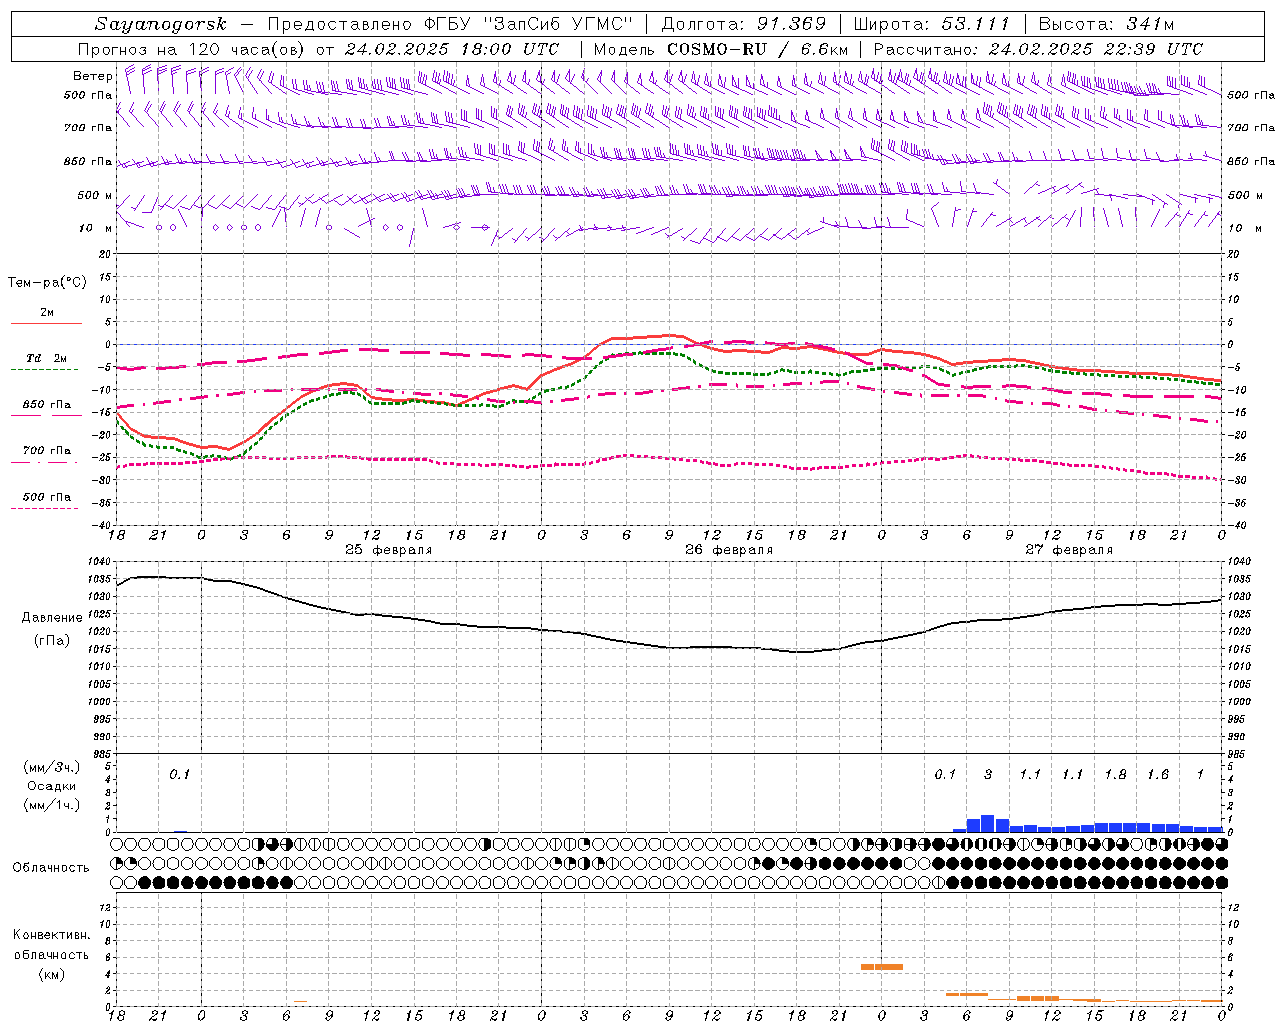
Task: Click the (гПа) pressure unit label
Action: [51, 641]
